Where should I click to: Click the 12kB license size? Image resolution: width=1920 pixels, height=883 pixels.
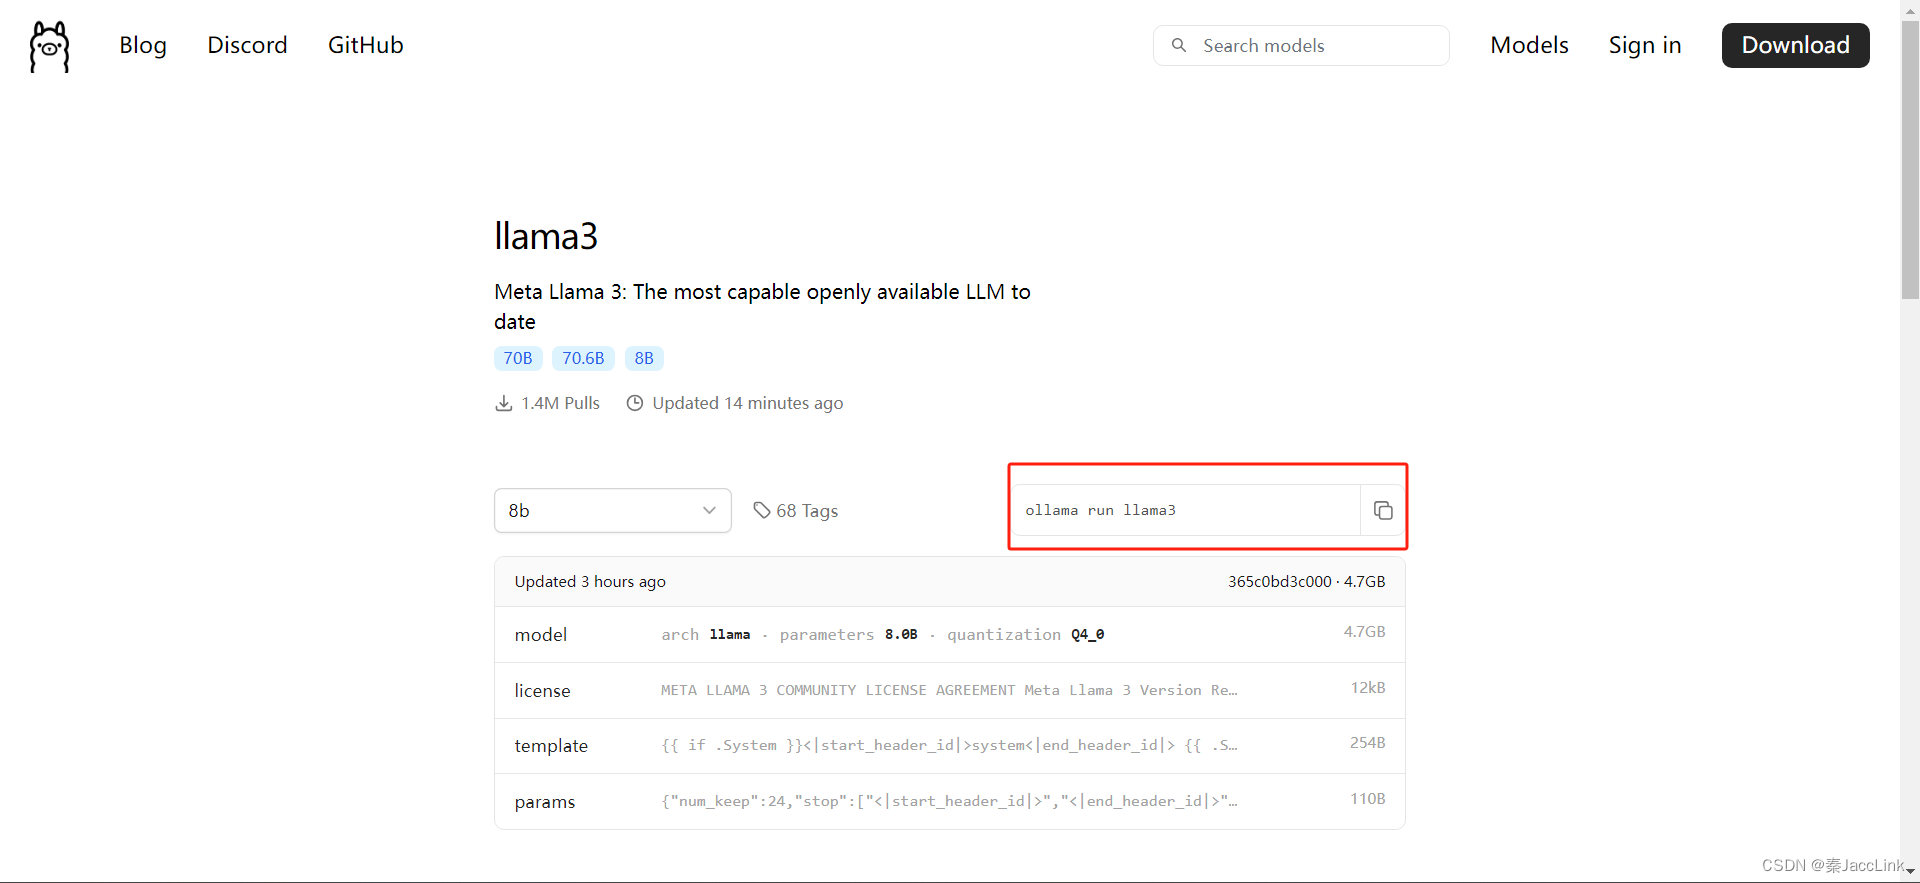click(1368, 687)
